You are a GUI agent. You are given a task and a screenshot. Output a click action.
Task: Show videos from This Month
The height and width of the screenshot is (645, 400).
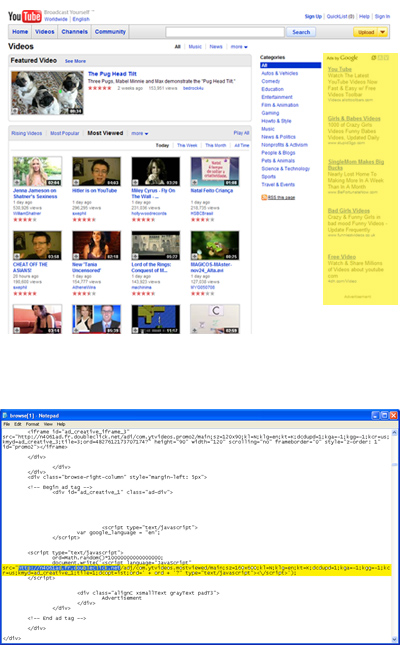click(216, 145)
